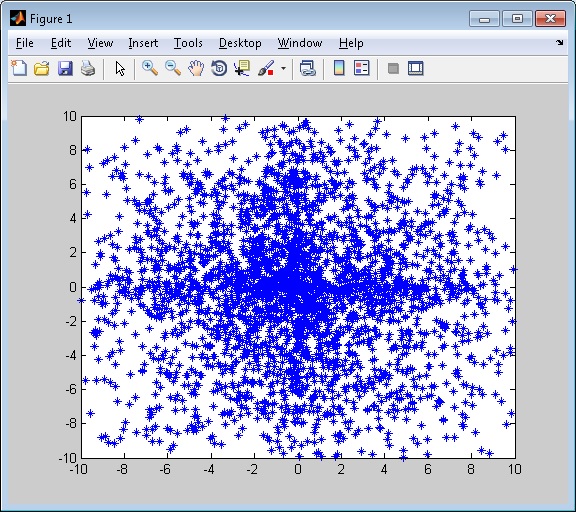Print the figure from the toolbar
Viewport: 576px width, 512px height.
pos(88,68)
